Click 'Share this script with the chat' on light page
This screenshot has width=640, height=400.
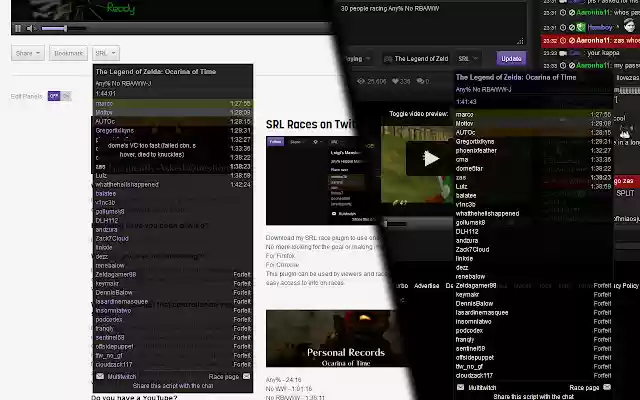point(173,386)
